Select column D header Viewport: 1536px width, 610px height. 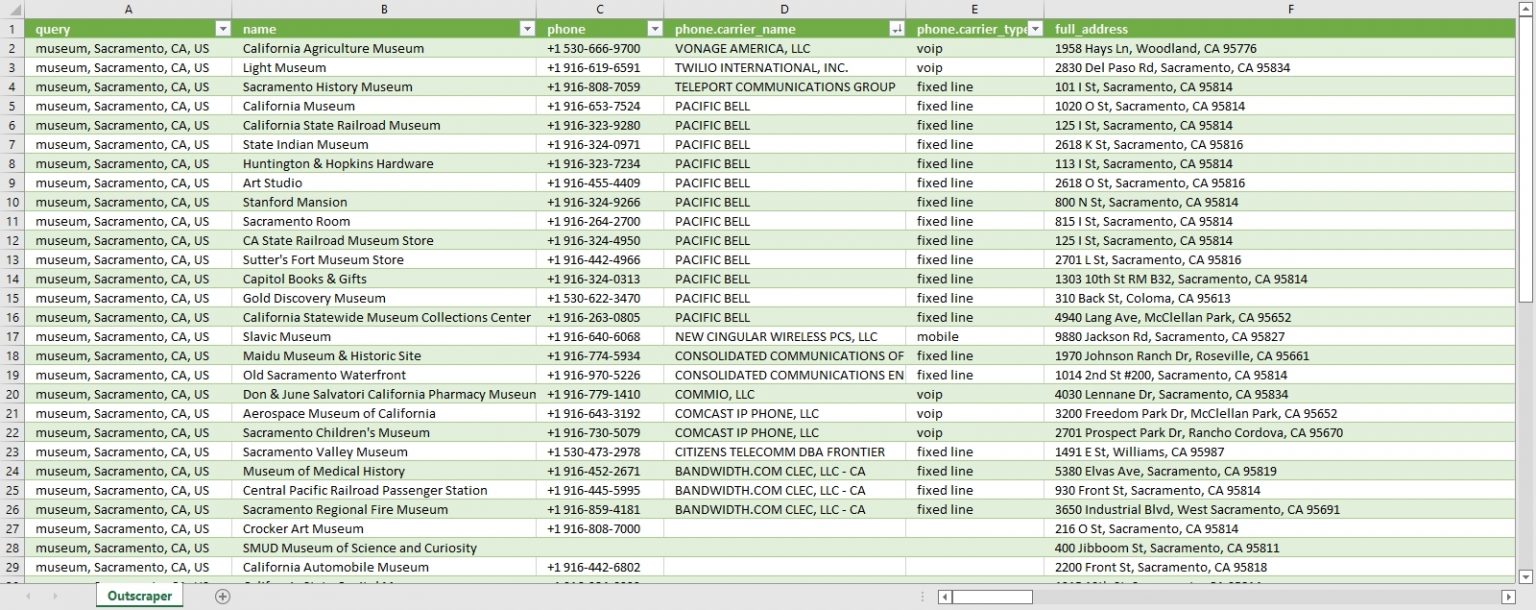784,9
